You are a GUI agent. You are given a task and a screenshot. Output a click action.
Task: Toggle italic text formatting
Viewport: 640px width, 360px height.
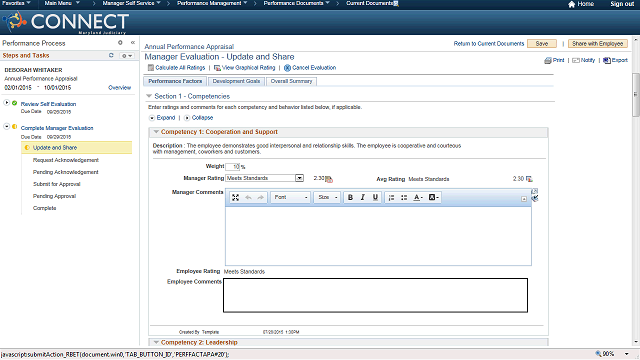[x=362, y=198]
